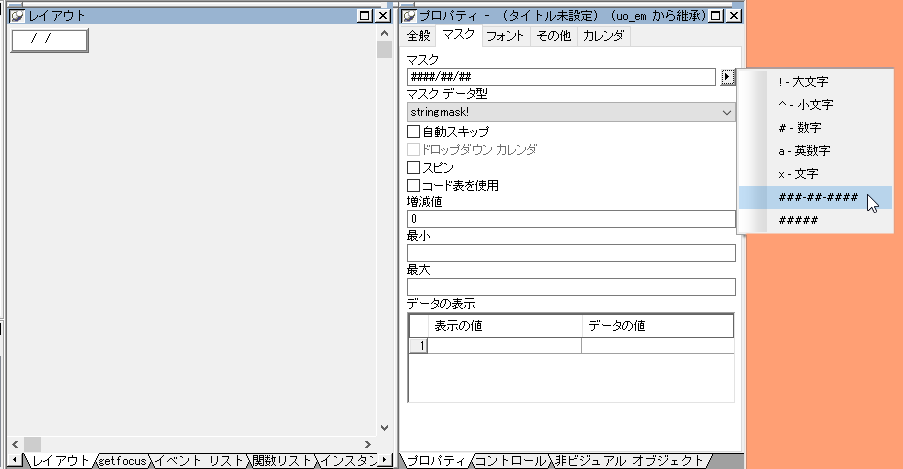Toggle the スピン checkbox
Viewport: 903px width, 469px height.
[414, 167]
